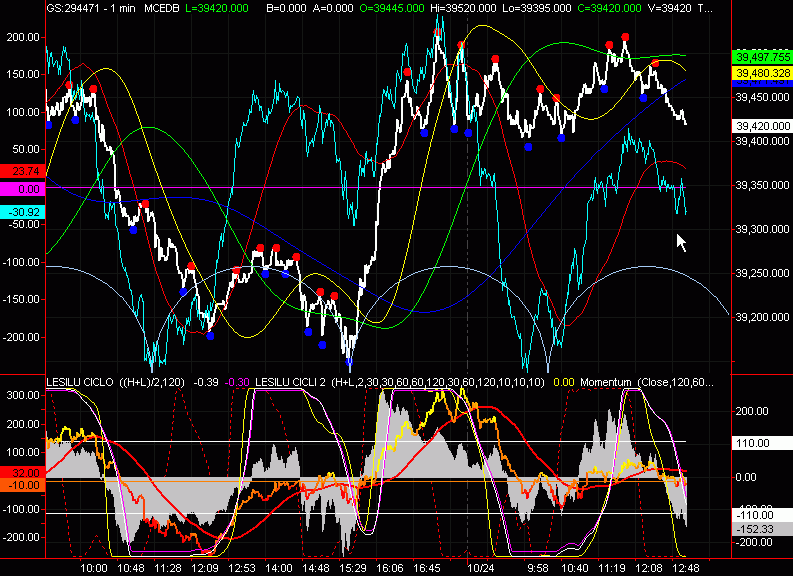The image size is (793, 576).
Task: Click the 11:19 time axis label
Action: 612,568
